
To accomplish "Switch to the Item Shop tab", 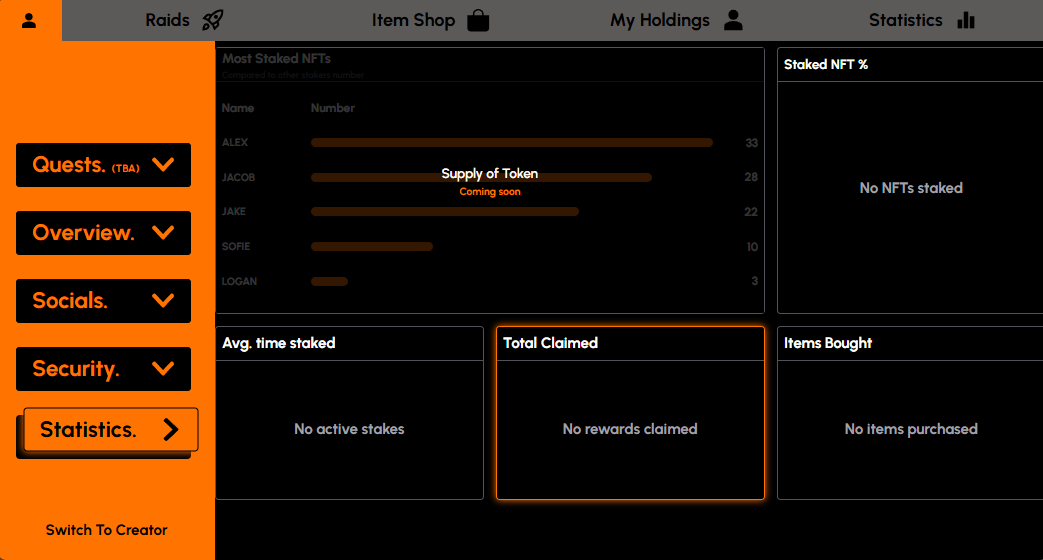I will pyautogui.click(x=413, y=20).
